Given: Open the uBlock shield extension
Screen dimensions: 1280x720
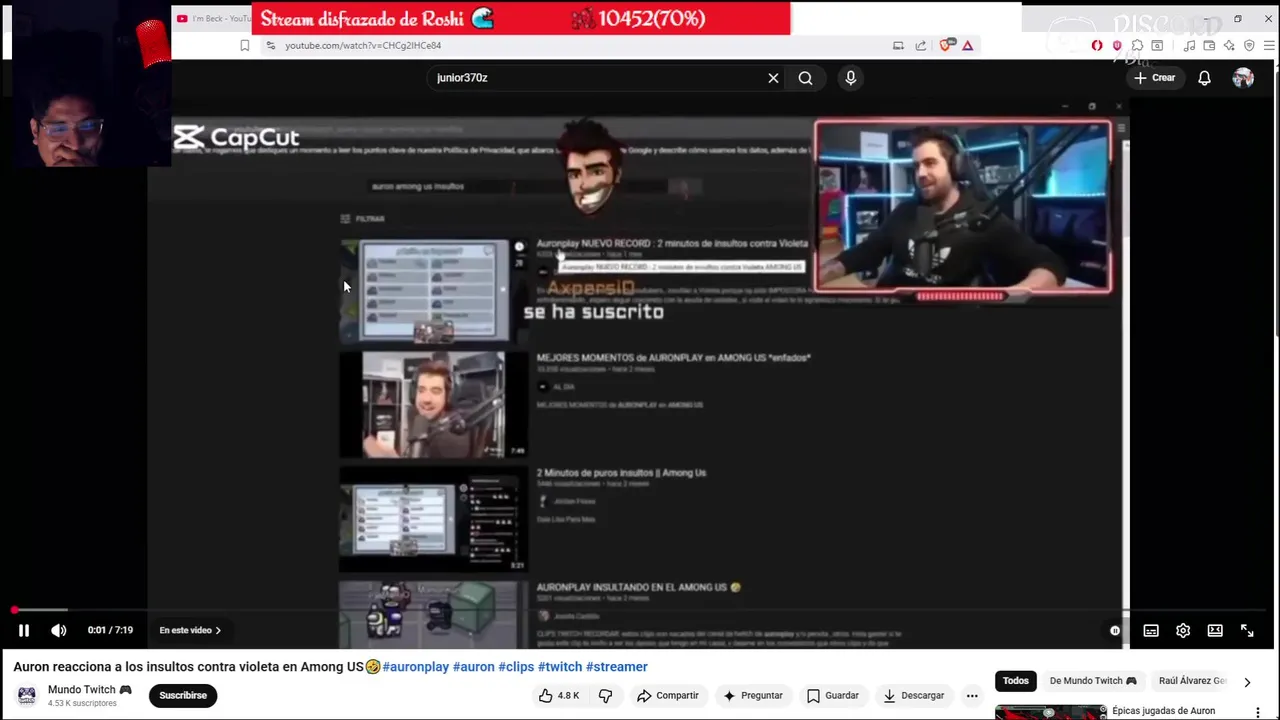Looking at the screenshot, I should click(1117, 45).
